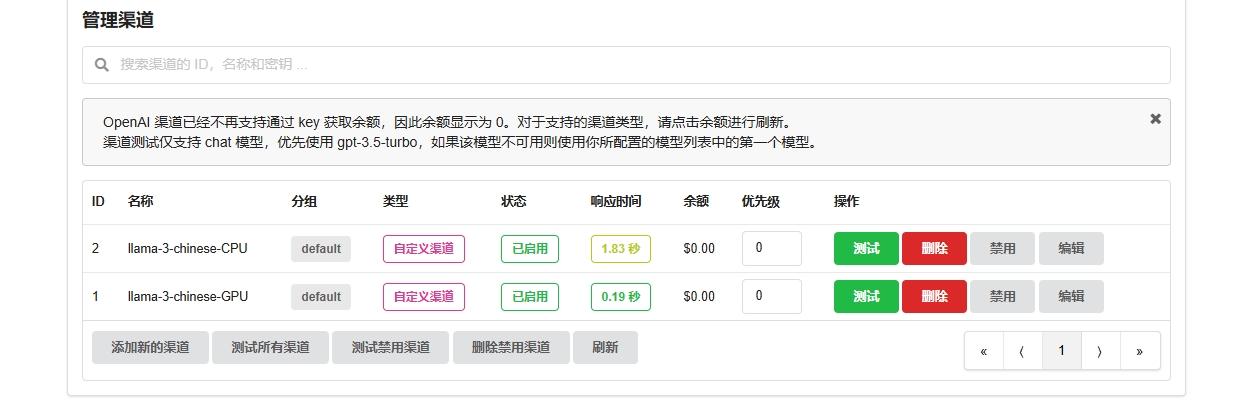Edit the llama-3-chinese-GPU channel

pyautogui.click(x=1071, y=297)
